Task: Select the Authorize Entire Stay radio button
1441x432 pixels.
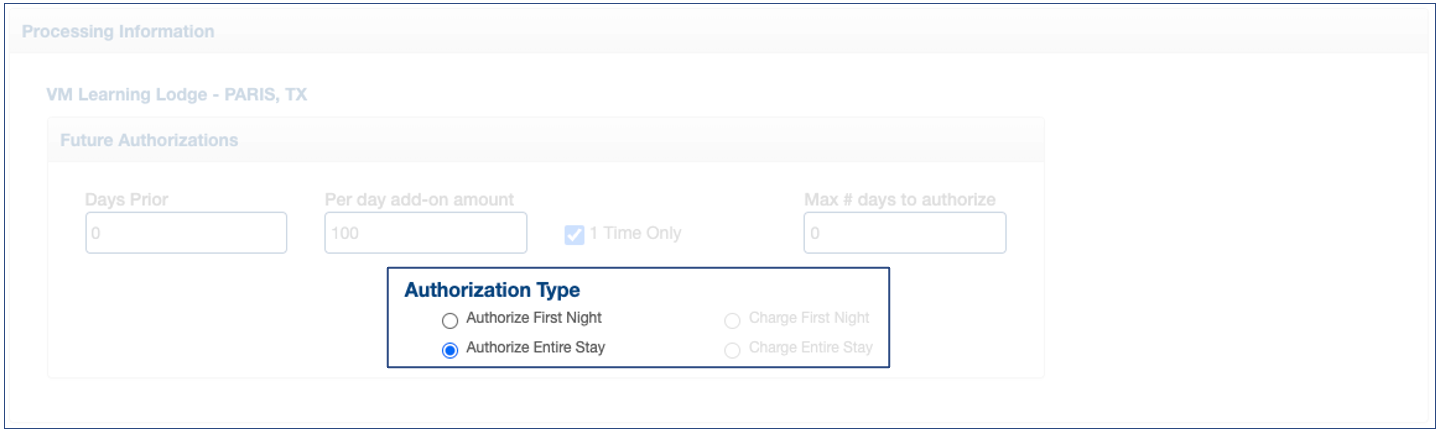Action: pos(450,350)
